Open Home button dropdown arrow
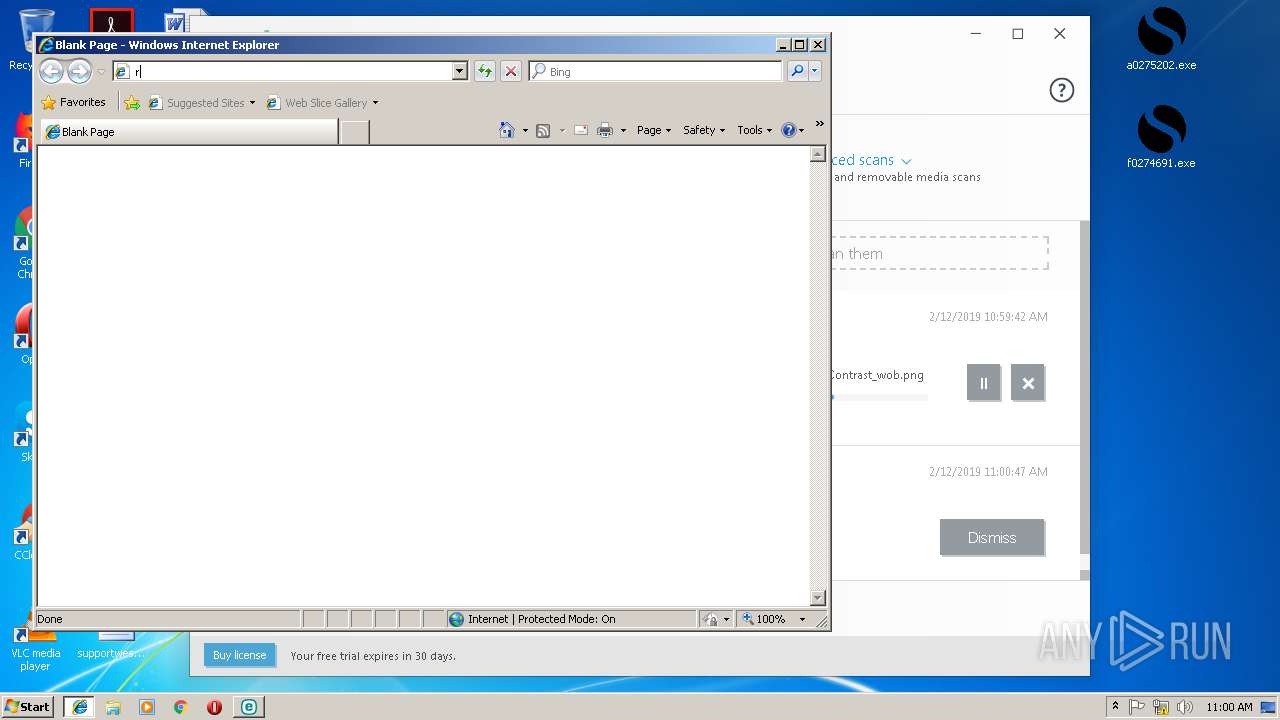Viewport: 1280px width, 720px height. click(x=525, y=130)
